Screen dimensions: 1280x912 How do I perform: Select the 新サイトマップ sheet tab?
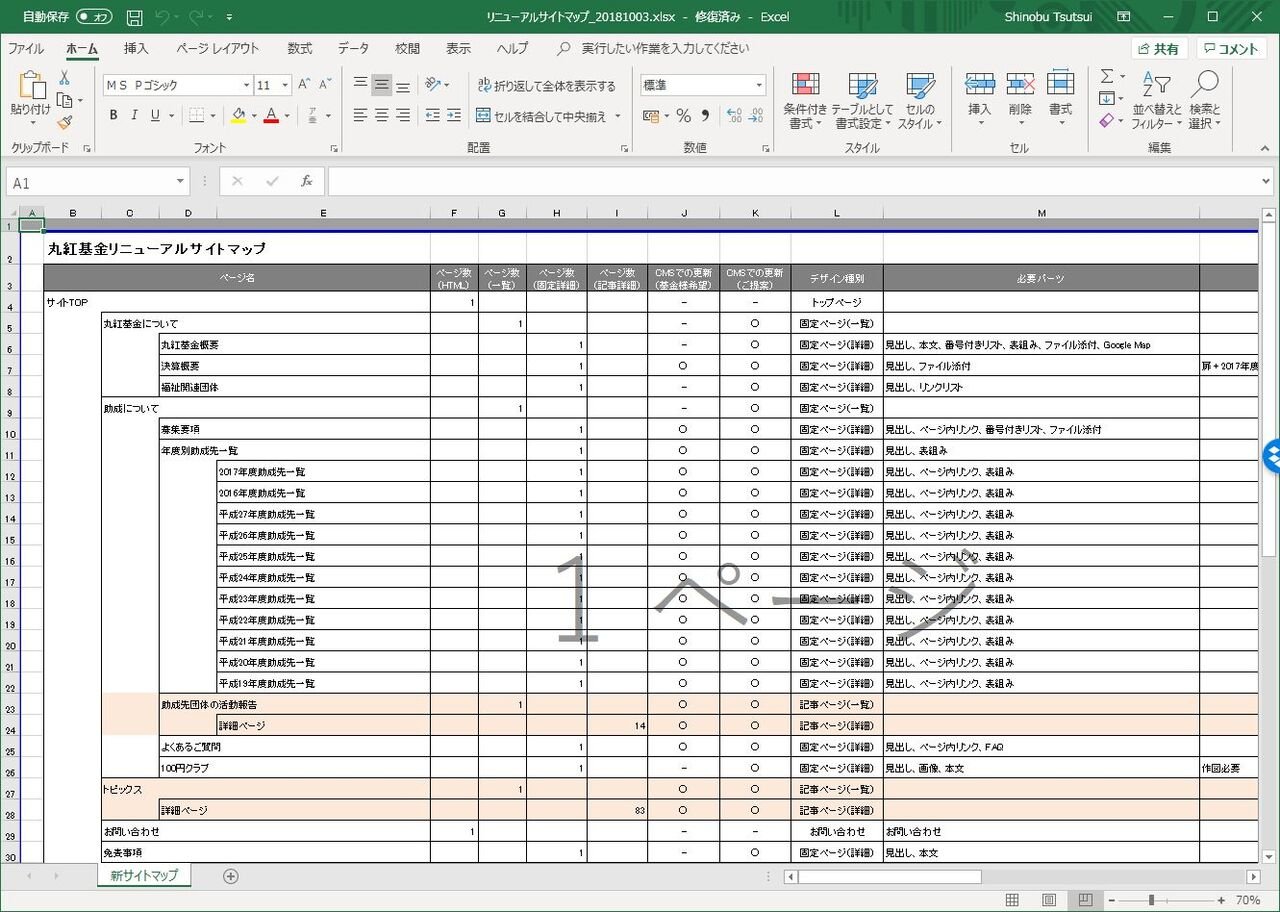[x=144, y=876]
